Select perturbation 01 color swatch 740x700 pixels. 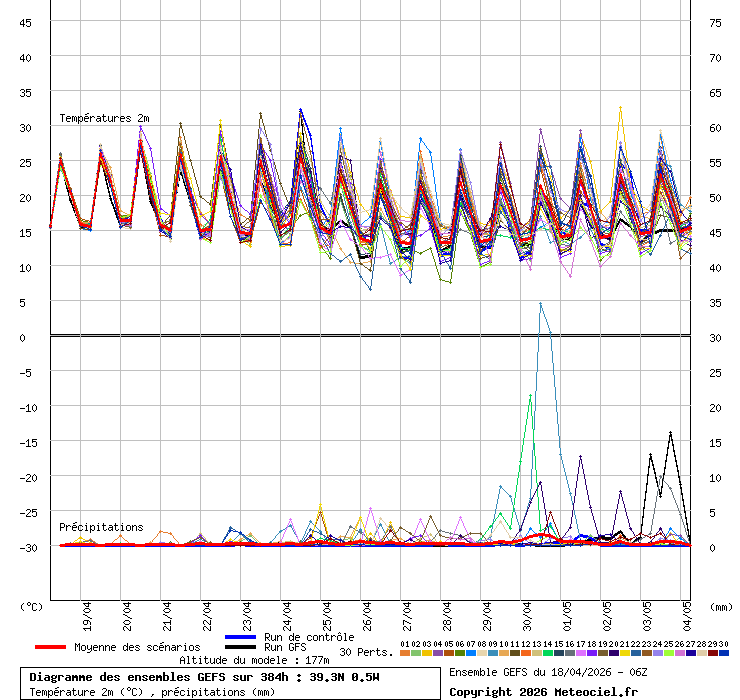point(404,653)
